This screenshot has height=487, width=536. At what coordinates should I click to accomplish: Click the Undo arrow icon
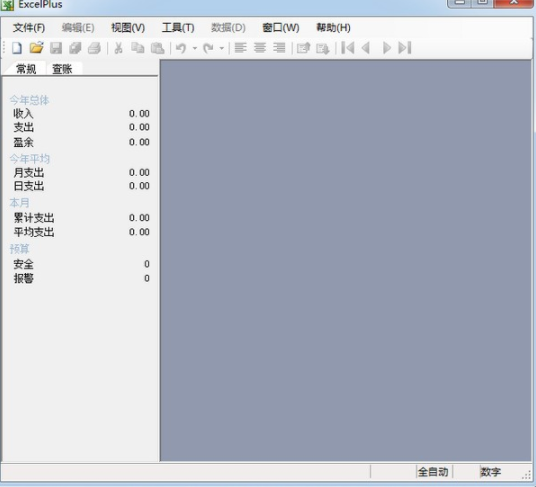(x=181, y=48)
